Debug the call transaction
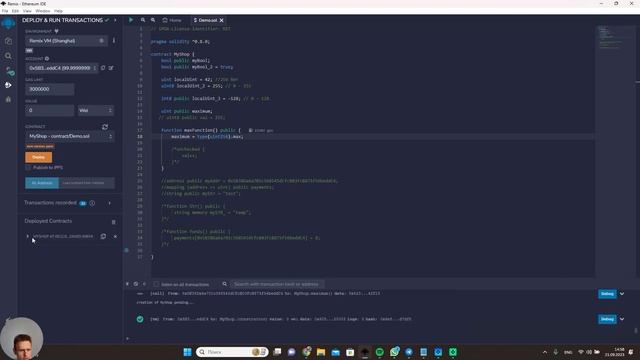This screenshot has width=640, height=360. click(607, 294)
